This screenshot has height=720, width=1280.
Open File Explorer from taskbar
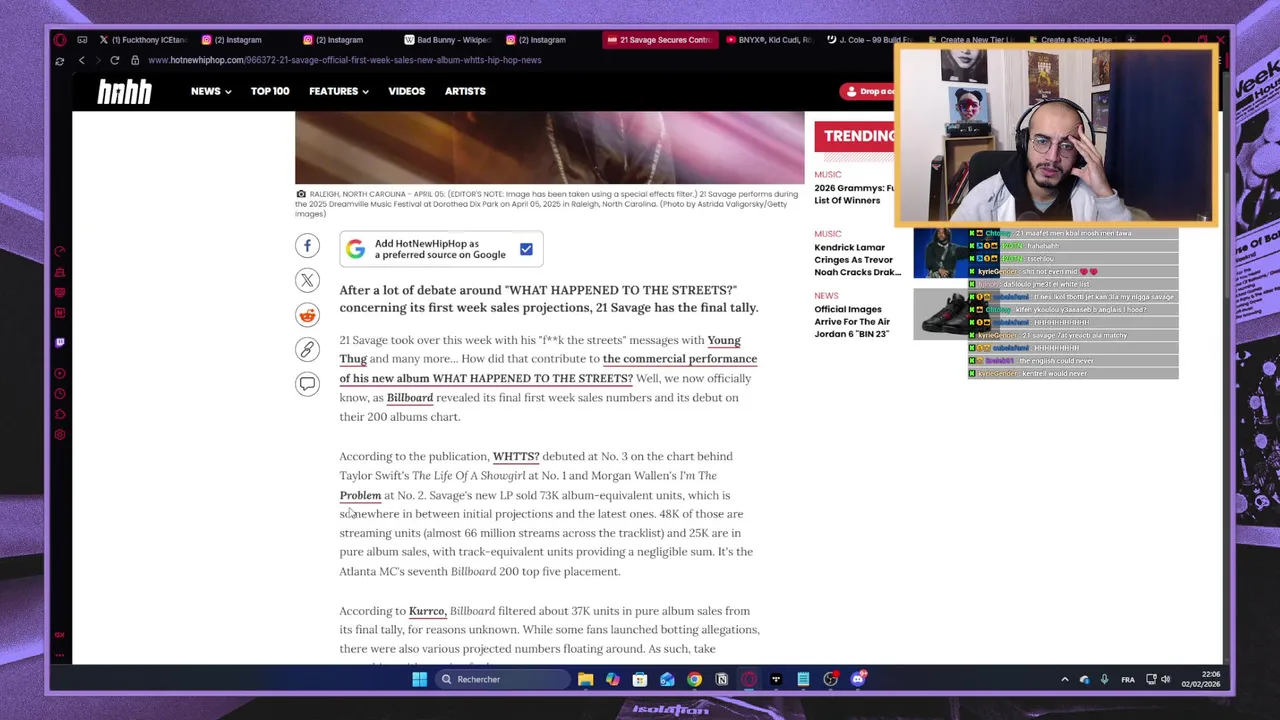pyautogui.click(x=585, y=679)
